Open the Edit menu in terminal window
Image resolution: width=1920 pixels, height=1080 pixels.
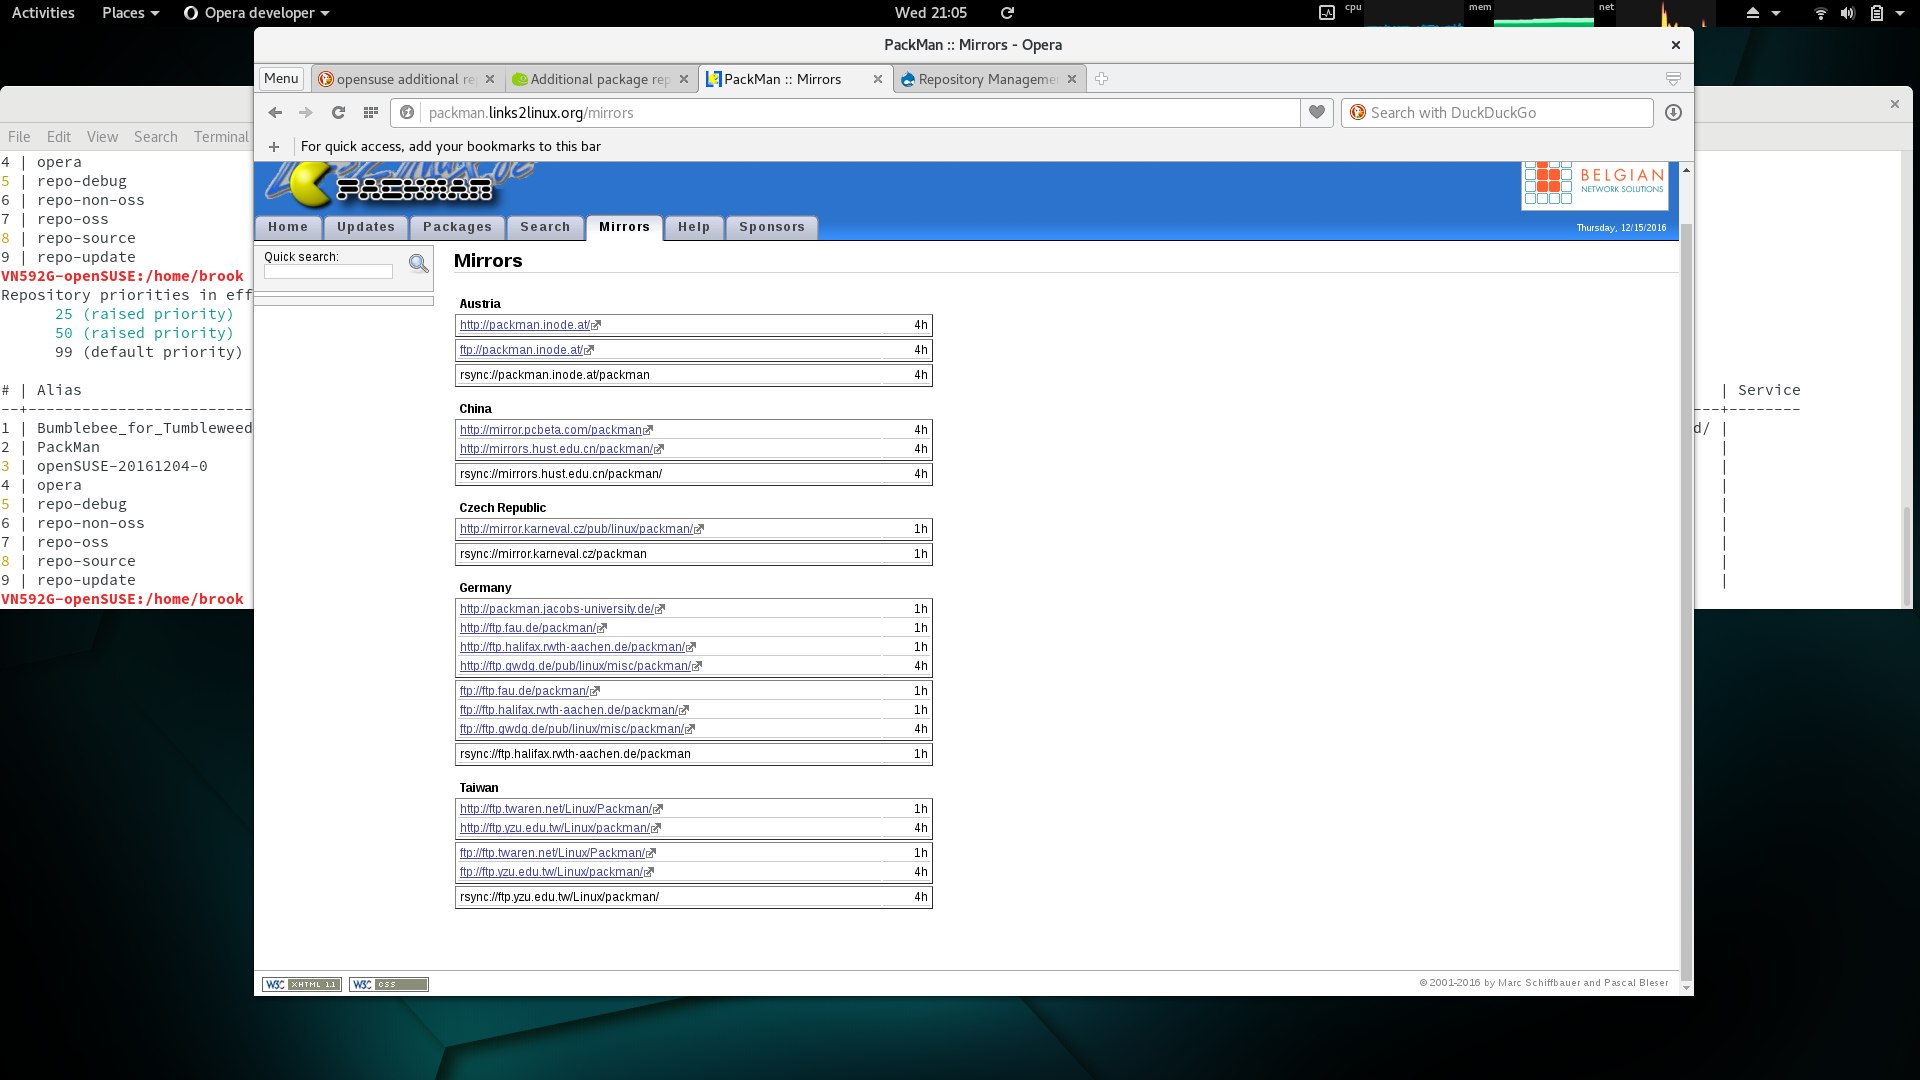[x=59, y=137]
